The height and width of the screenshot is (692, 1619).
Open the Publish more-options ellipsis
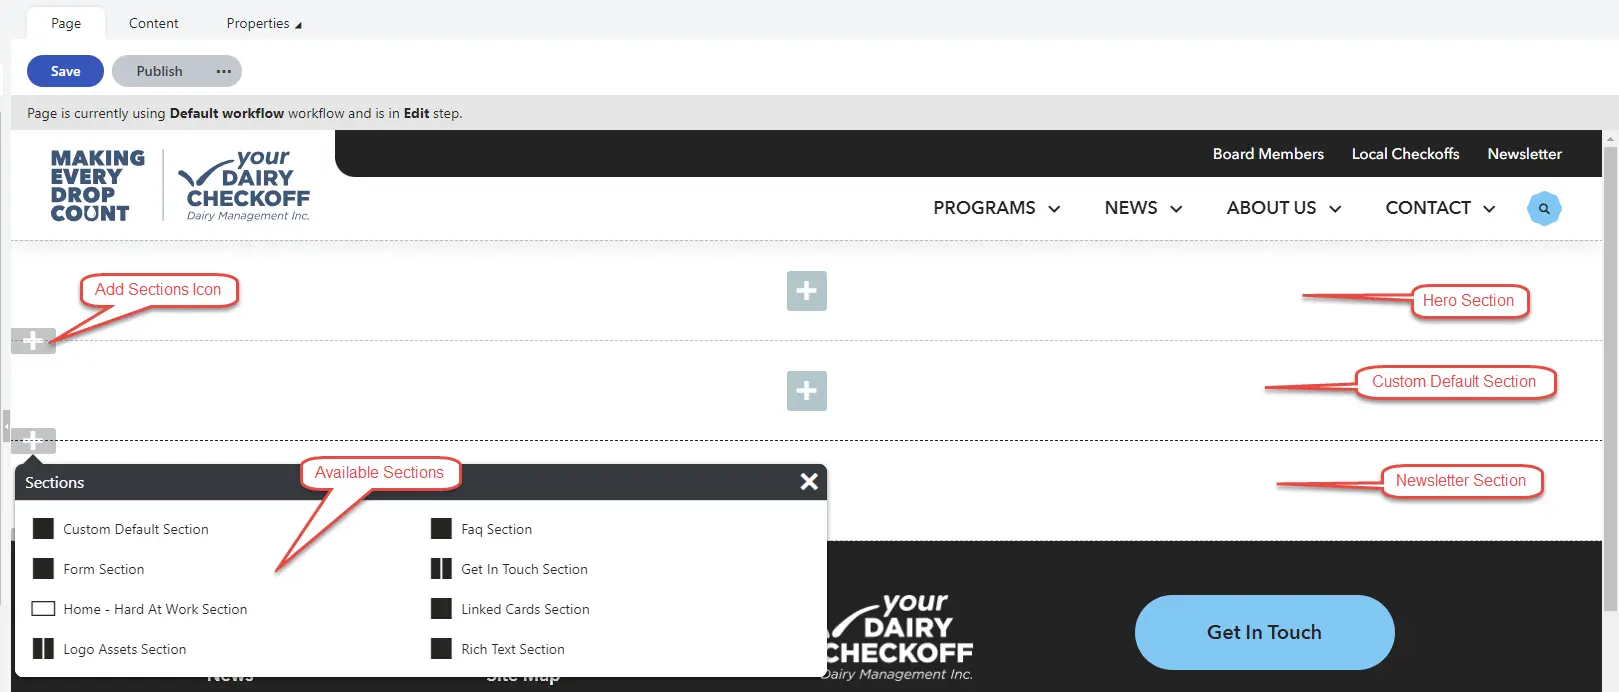(223, 71)
